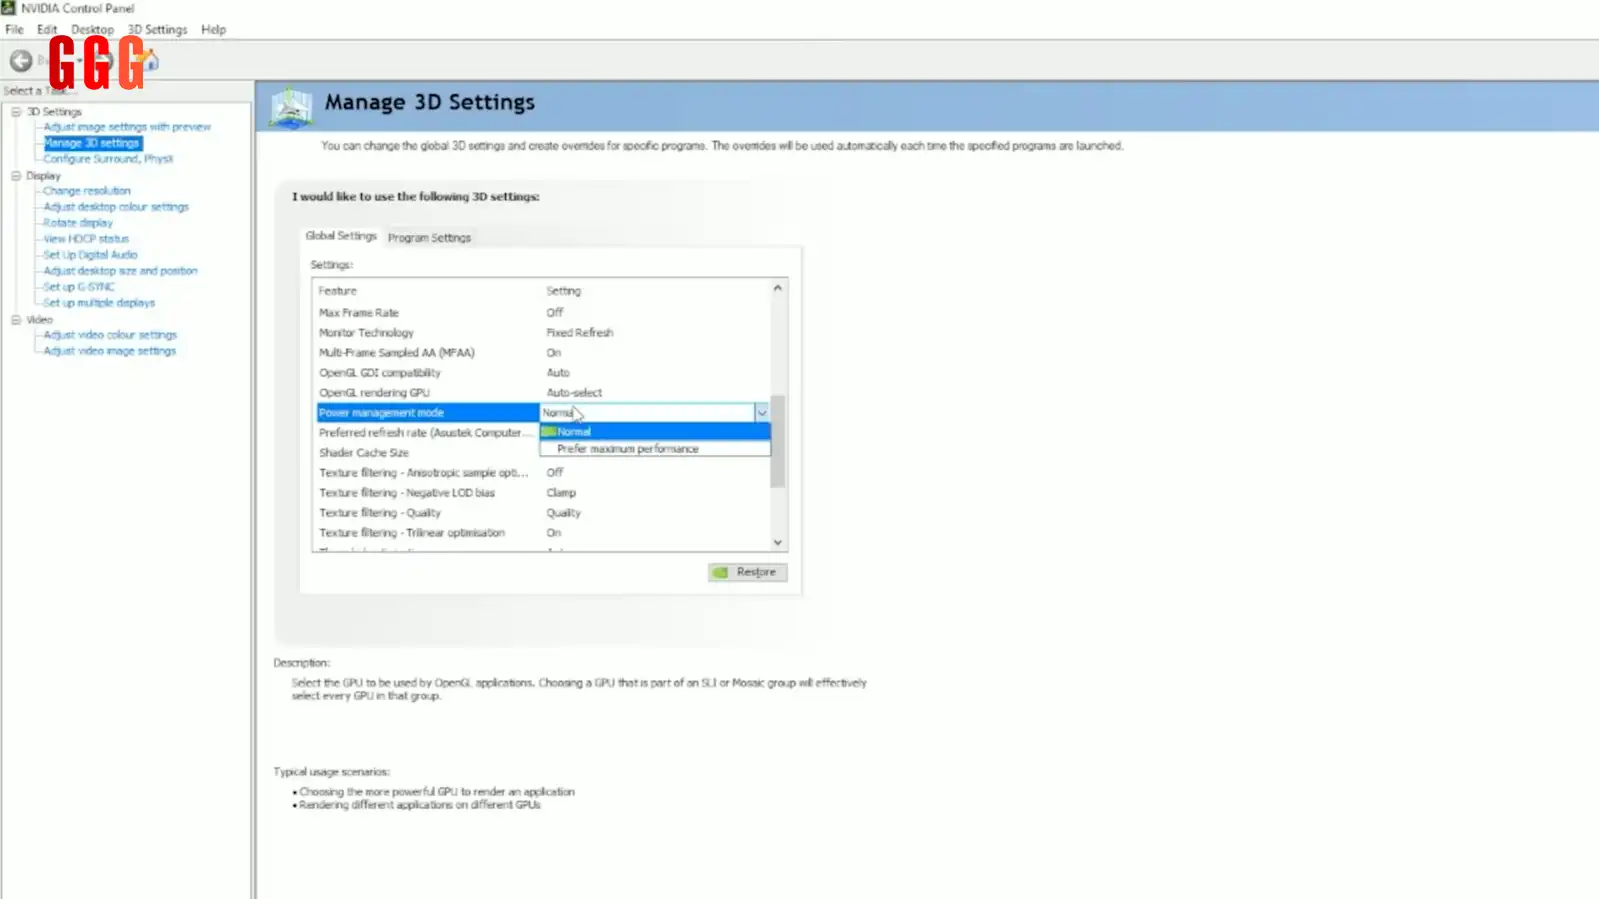Open the 3D Settings menu
The width and height of the screenshot is (1599, 899).
coord(157,29)
